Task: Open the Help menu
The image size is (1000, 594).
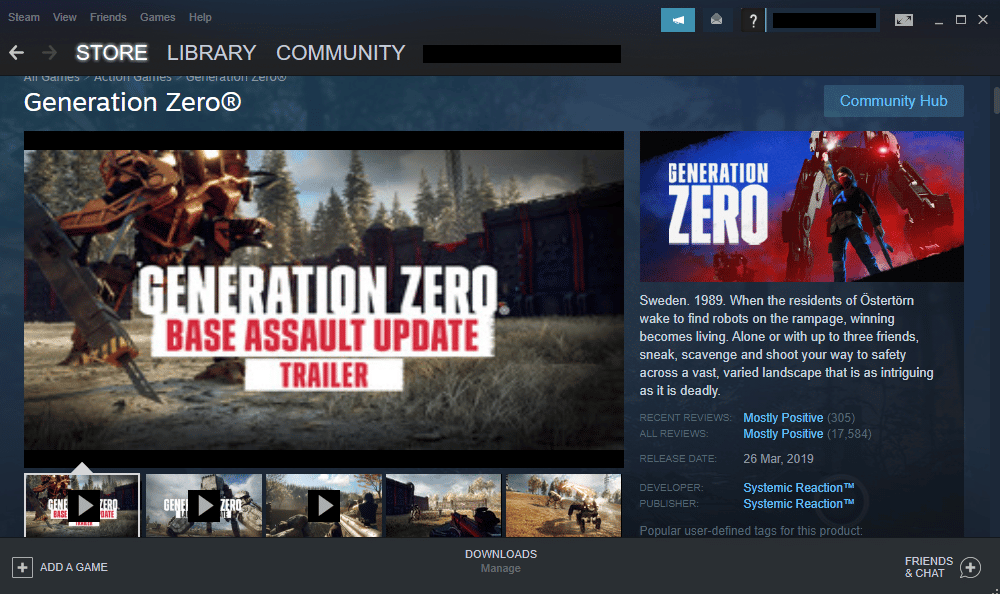Action: pyautogui.click(x=200, y=17)
